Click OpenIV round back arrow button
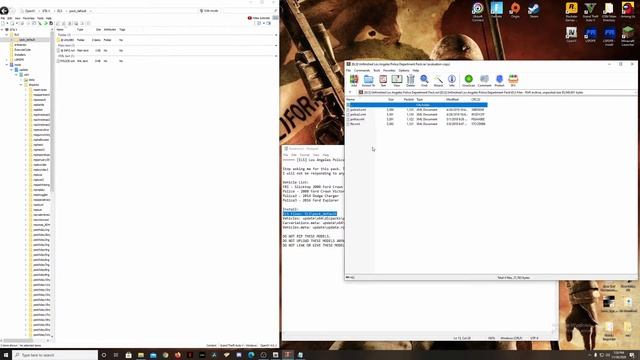 pos(4,11)
